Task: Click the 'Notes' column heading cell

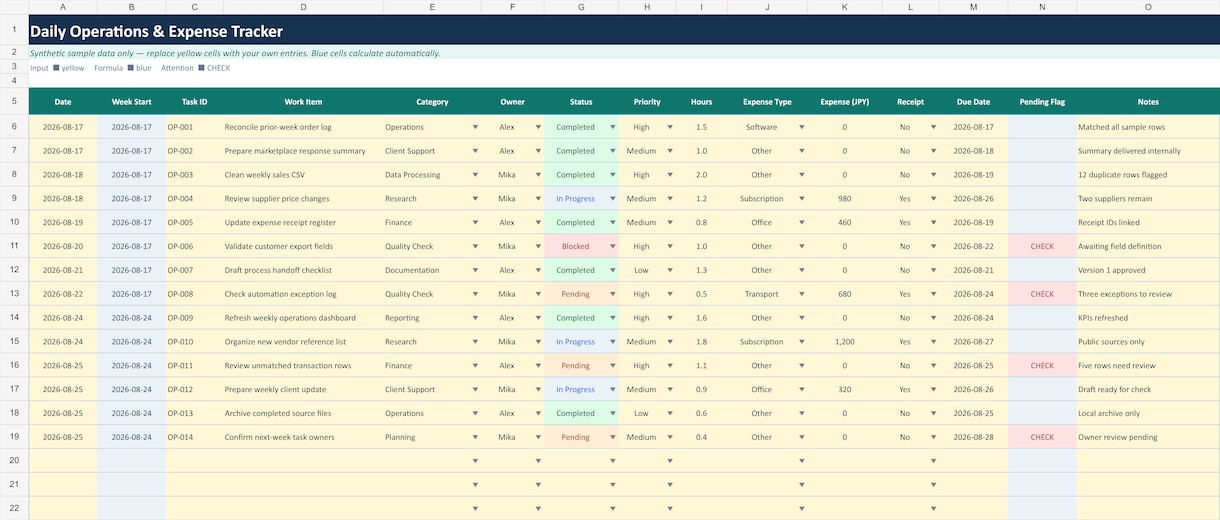Action: coord(1148,102)
